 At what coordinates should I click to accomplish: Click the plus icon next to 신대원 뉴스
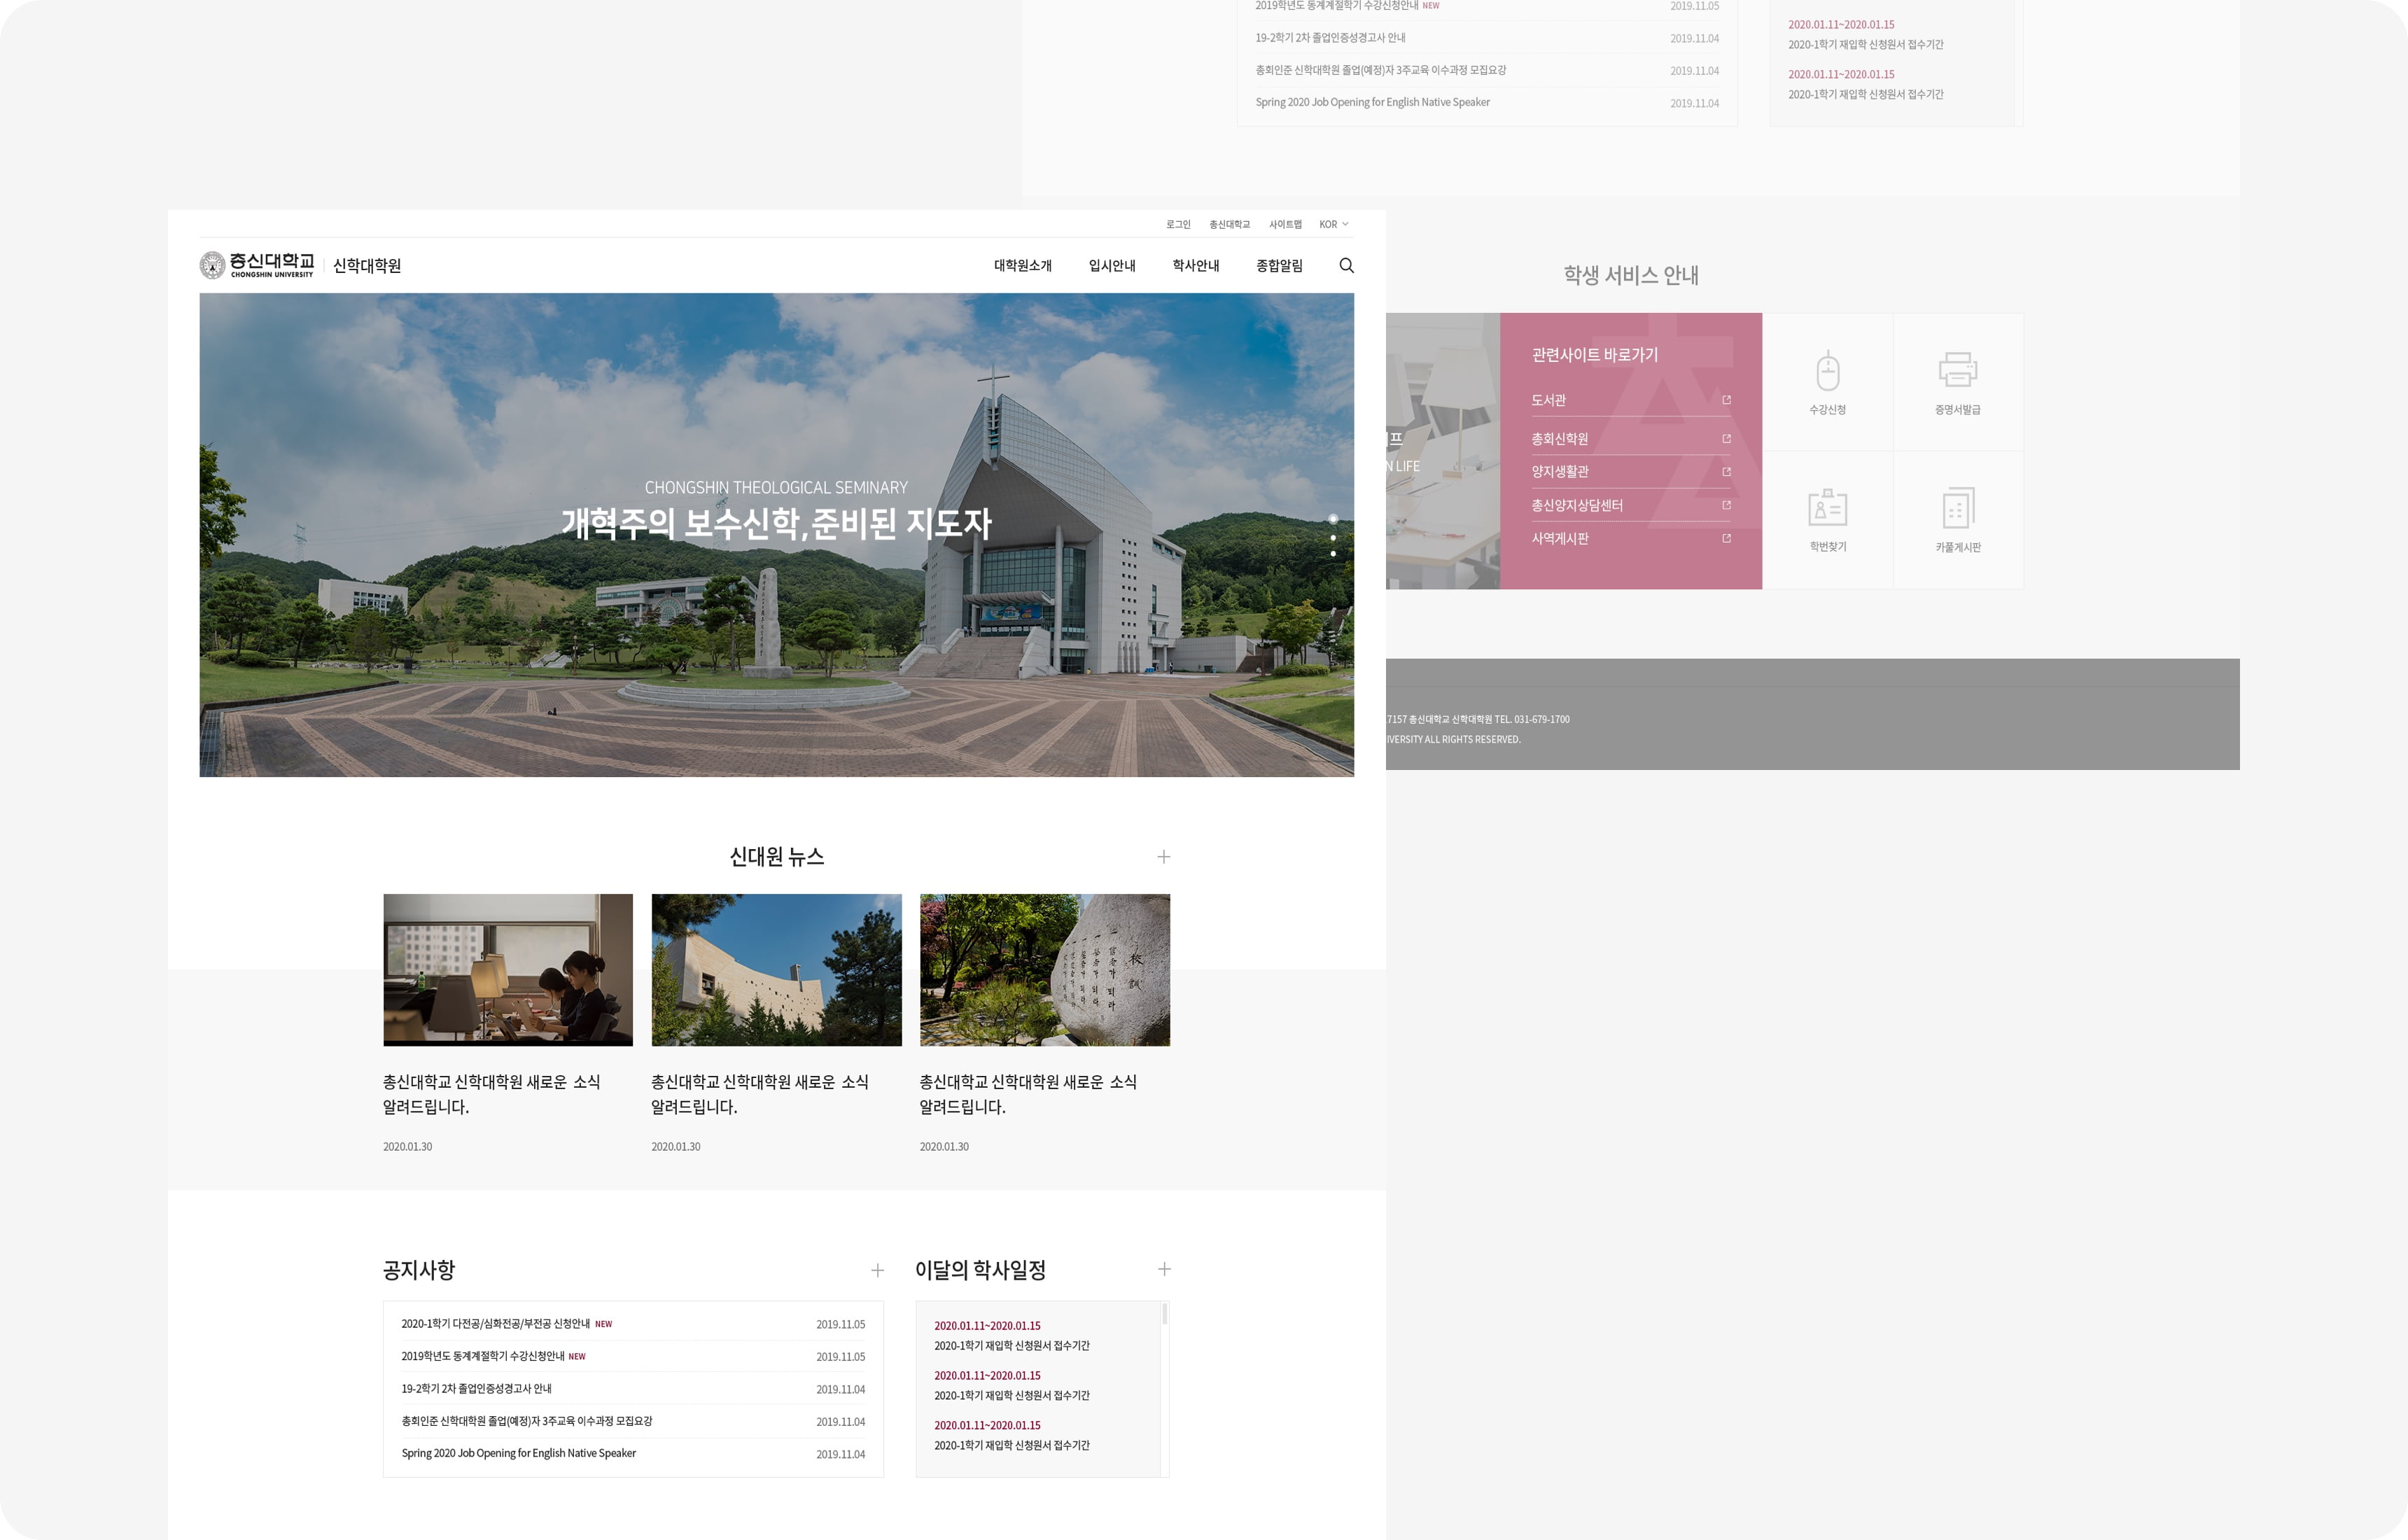[1163, 857]
